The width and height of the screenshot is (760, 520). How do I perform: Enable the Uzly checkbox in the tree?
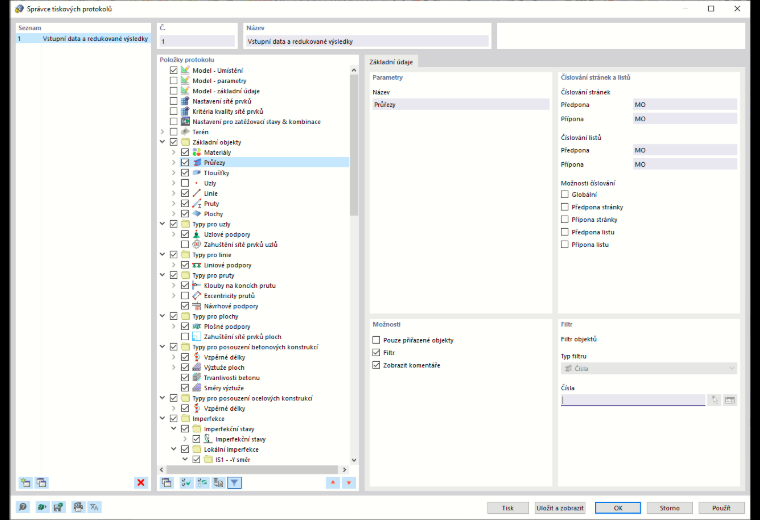coord(185,183)
